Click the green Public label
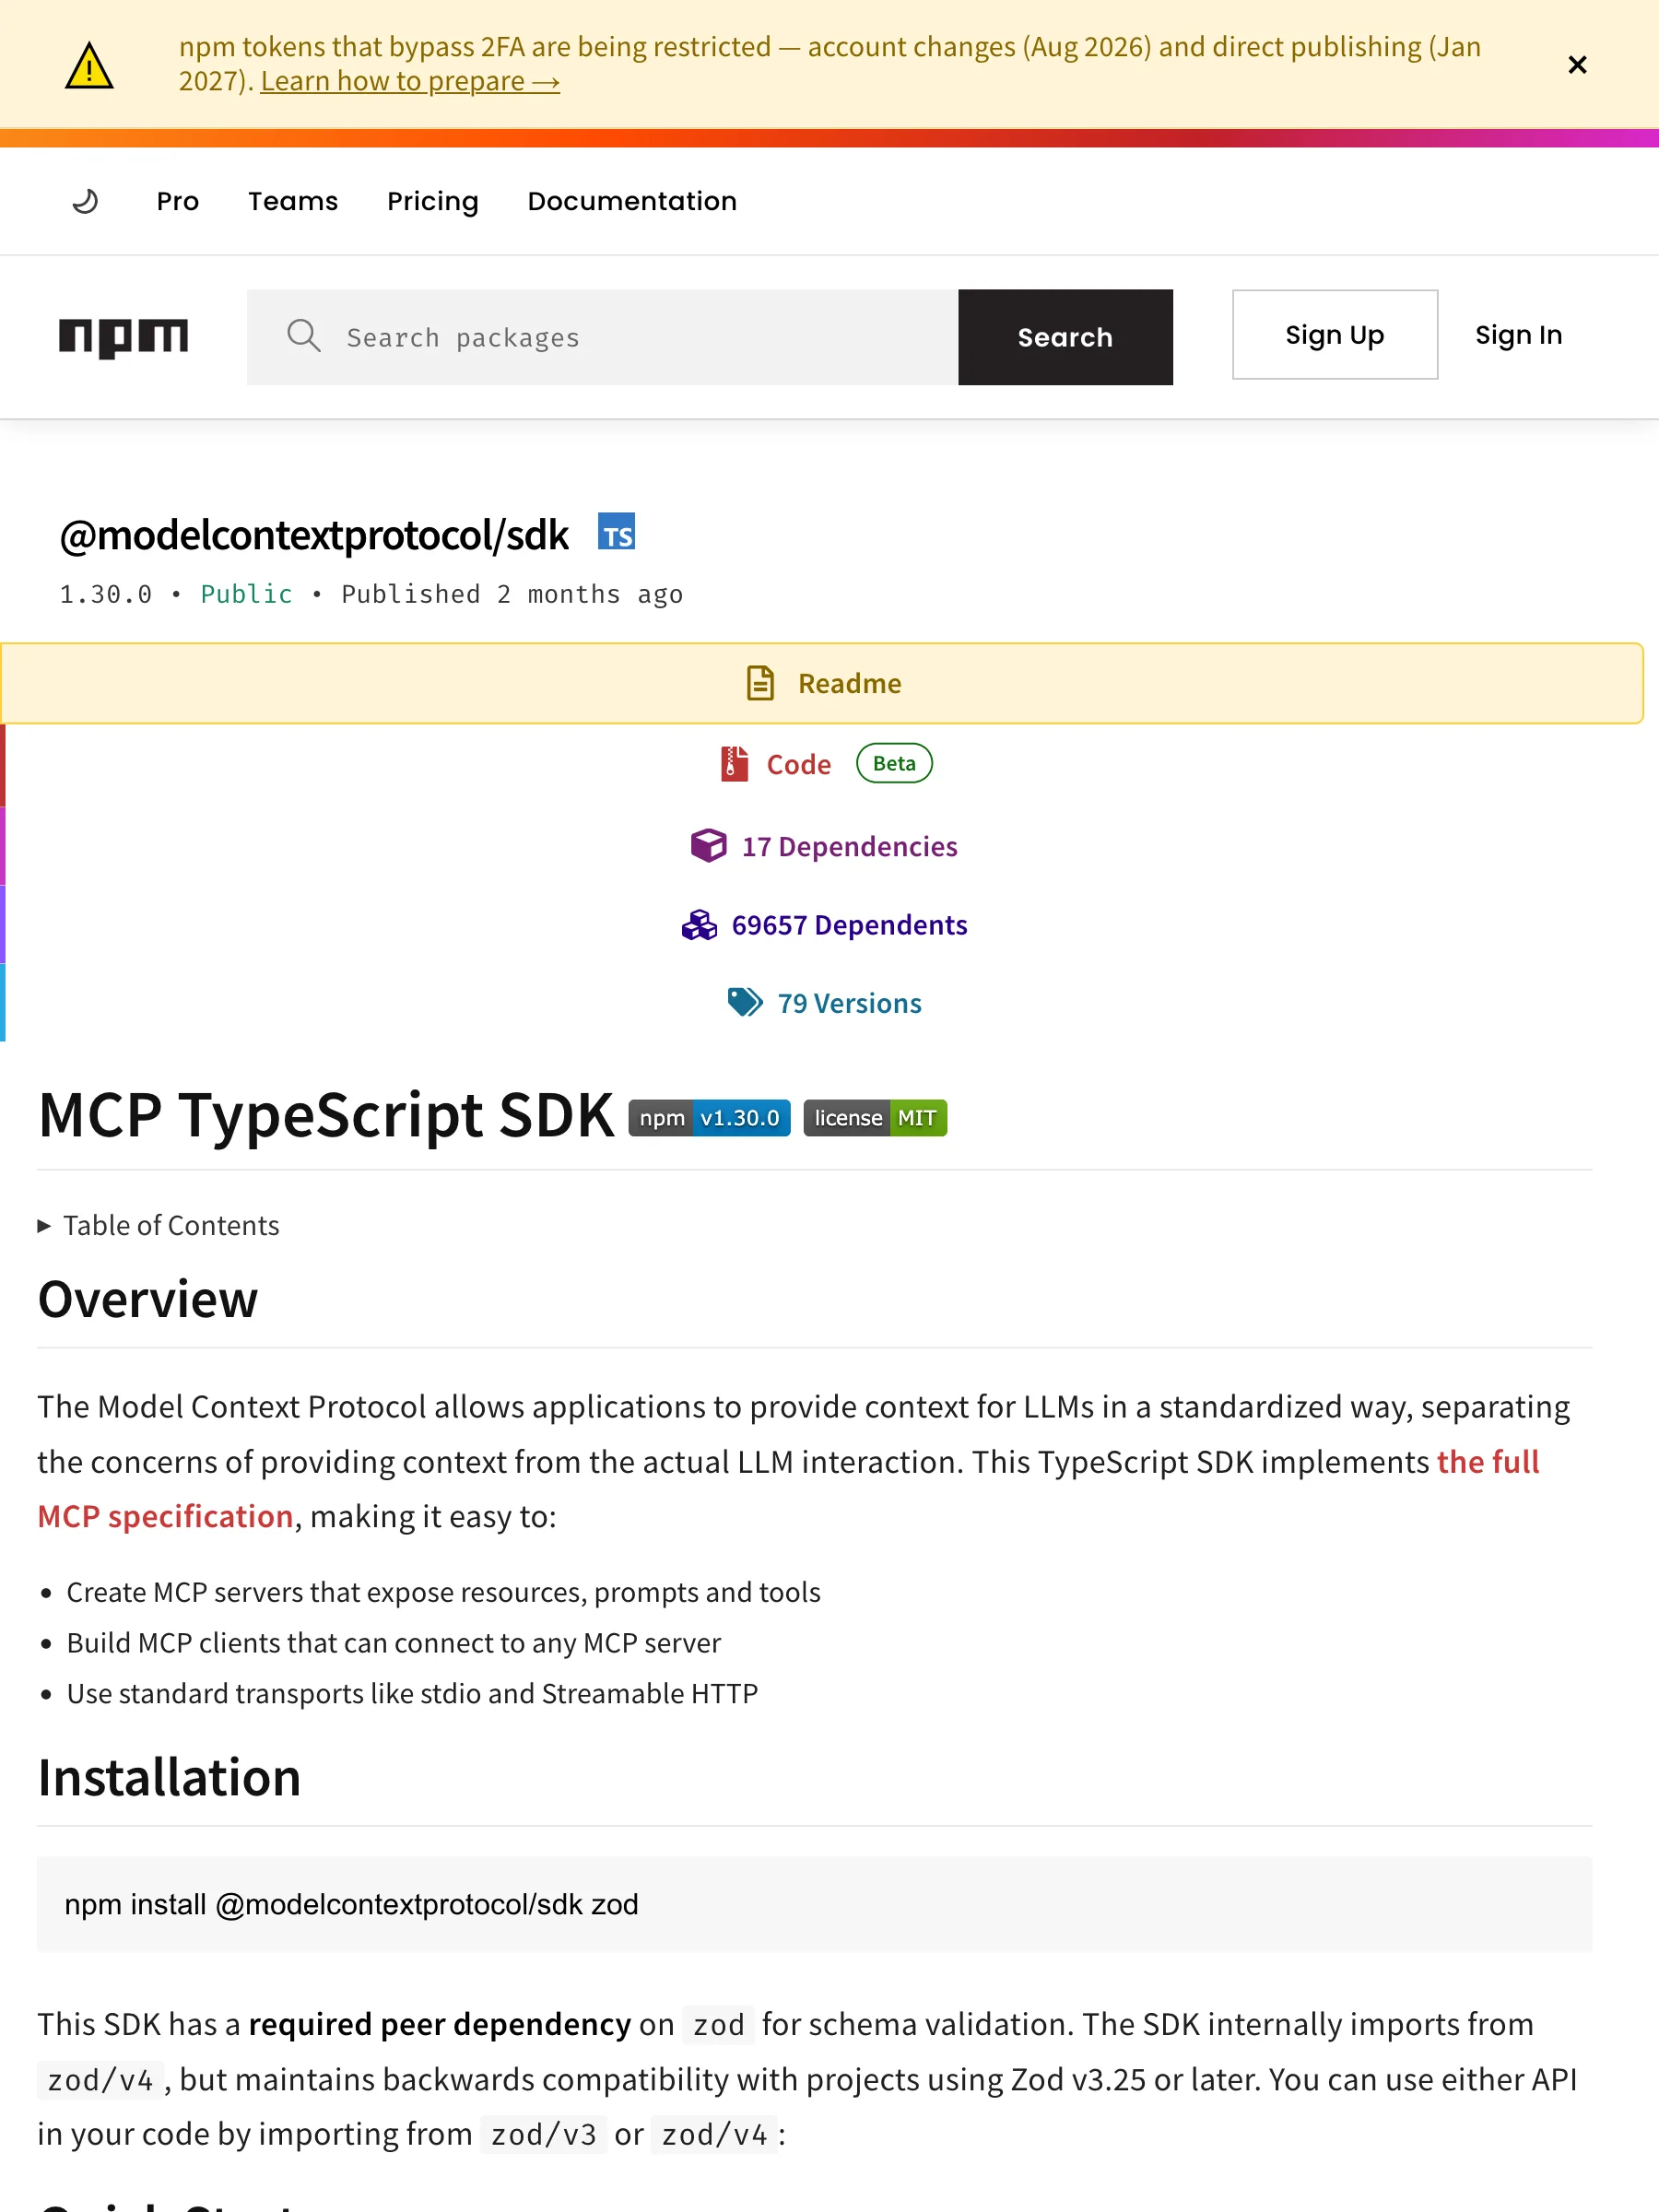 click(246, 594)
